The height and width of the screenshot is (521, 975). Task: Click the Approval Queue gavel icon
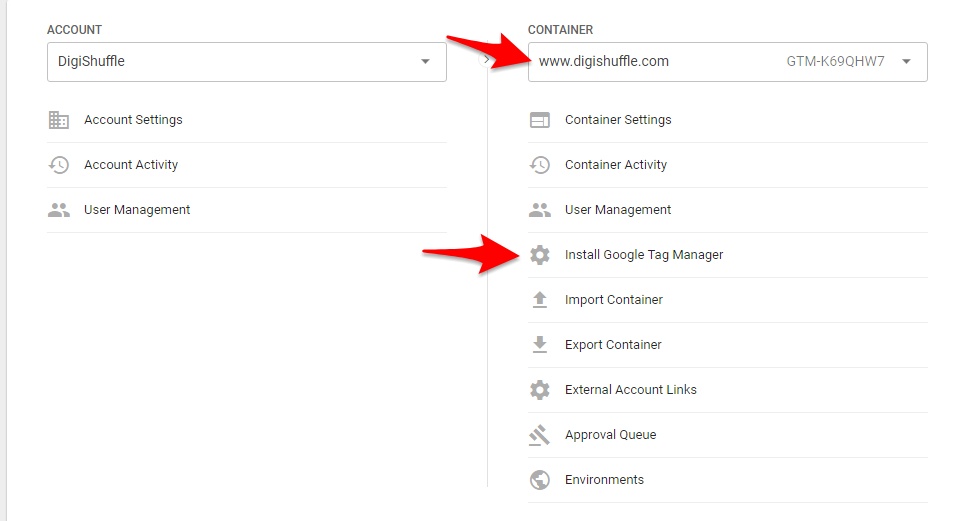540,435
